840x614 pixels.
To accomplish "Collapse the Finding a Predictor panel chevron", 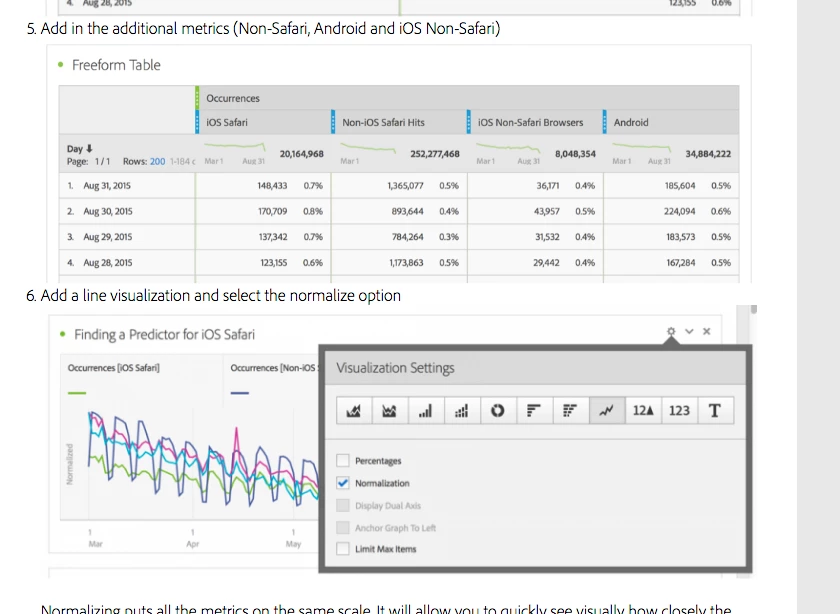I will (x=689, y=331).
